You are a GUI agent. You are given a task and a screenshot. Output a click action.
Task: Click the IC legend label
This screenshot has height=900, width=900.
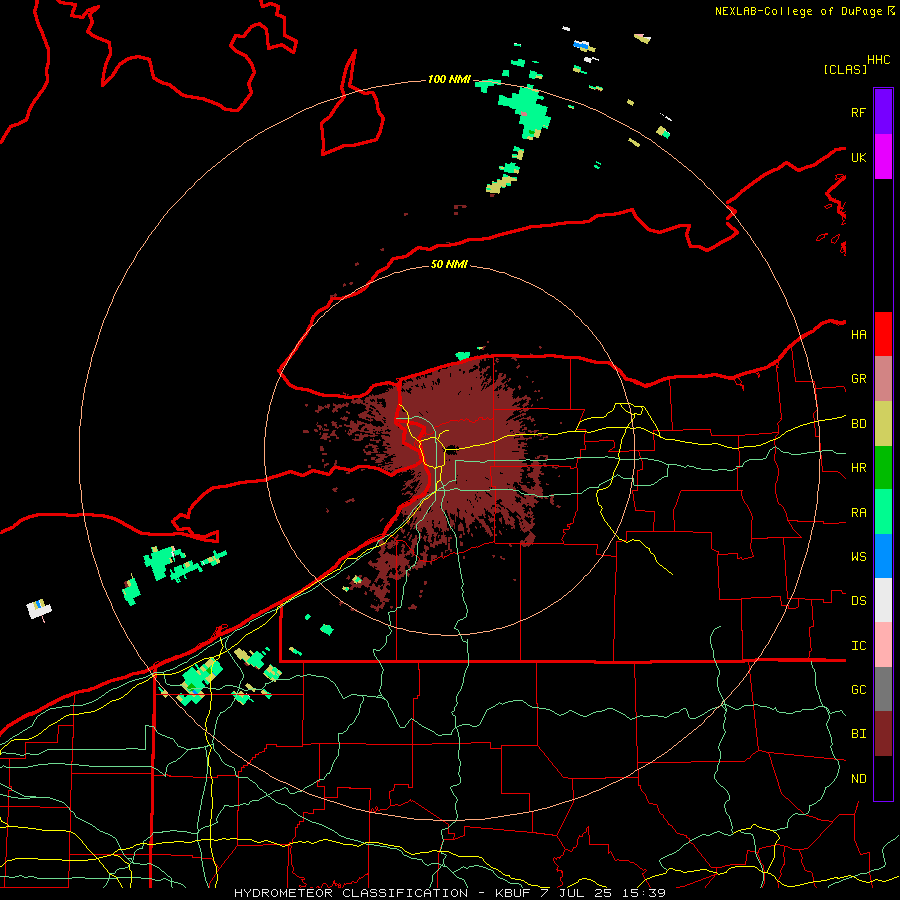[x=858, y=646]
